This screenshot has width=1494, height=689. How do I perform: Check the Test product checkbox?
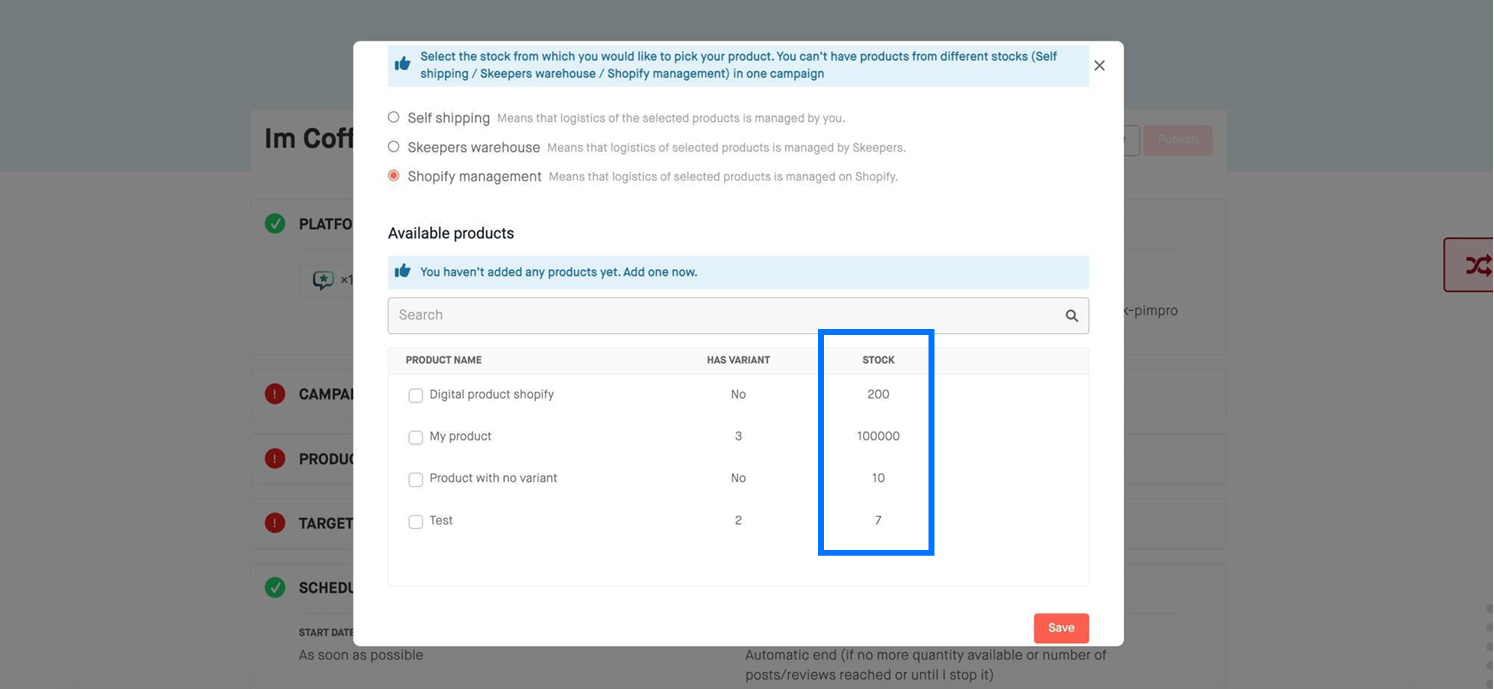[415, 522]
